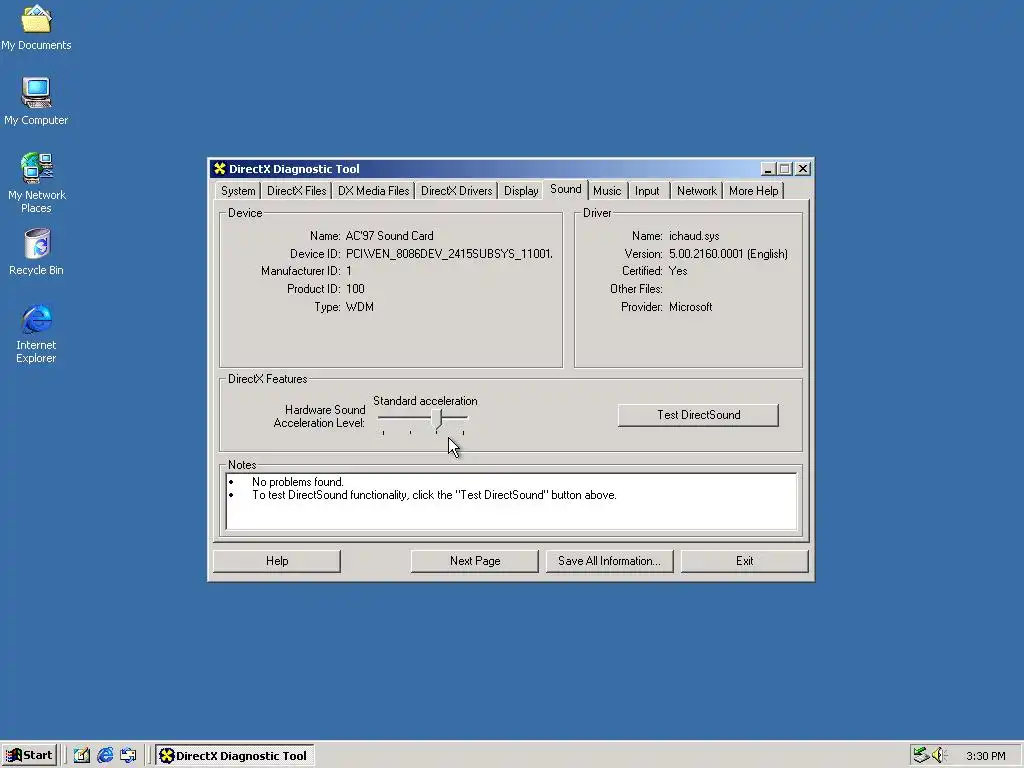Screen dimensions: 1024x768
Task: Click the notepad-style quick launch icon
Action: point(82,756)
